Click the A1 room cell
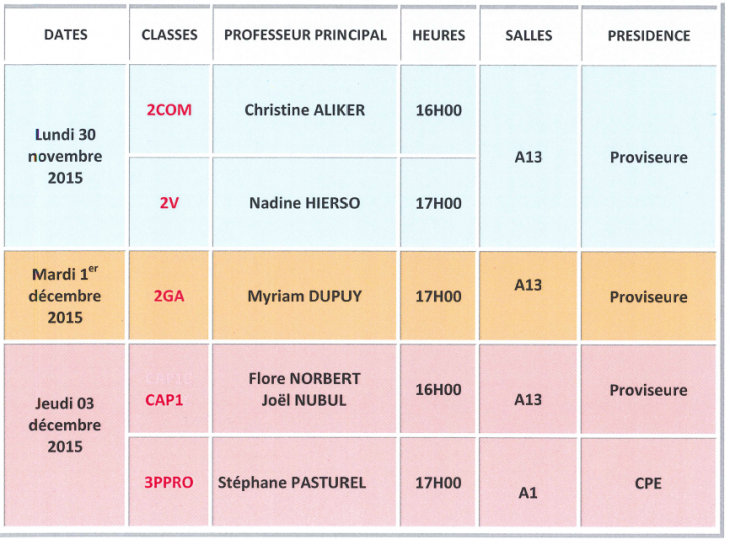The height and width of the screenshot is (545, 730). 529,482
